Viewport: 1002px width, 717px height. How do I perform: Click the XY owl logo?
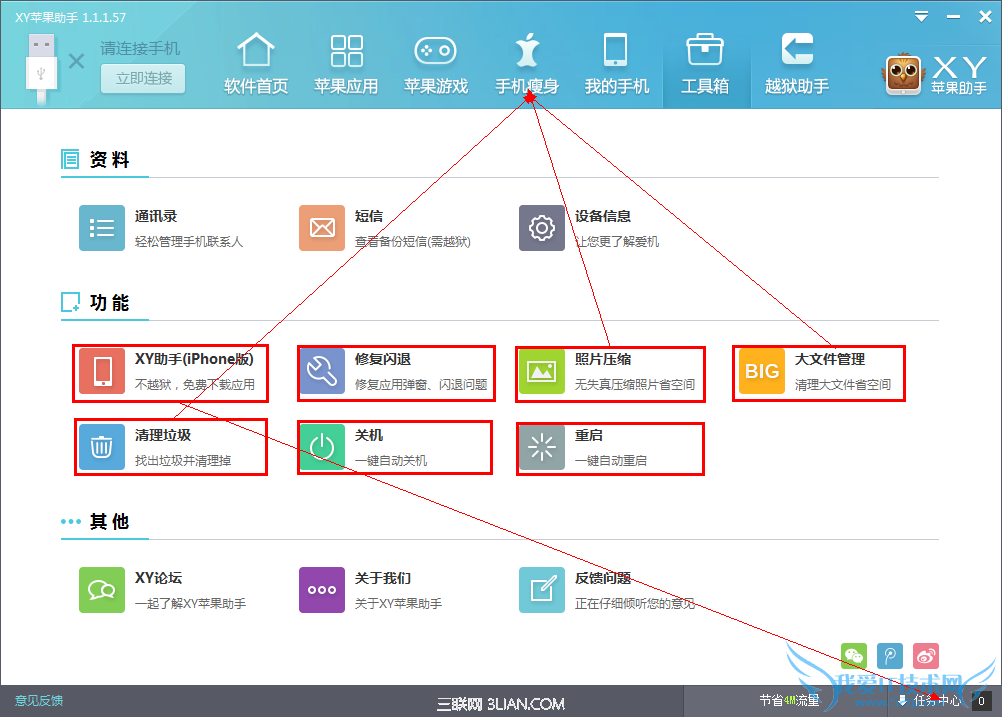point(903,74)
